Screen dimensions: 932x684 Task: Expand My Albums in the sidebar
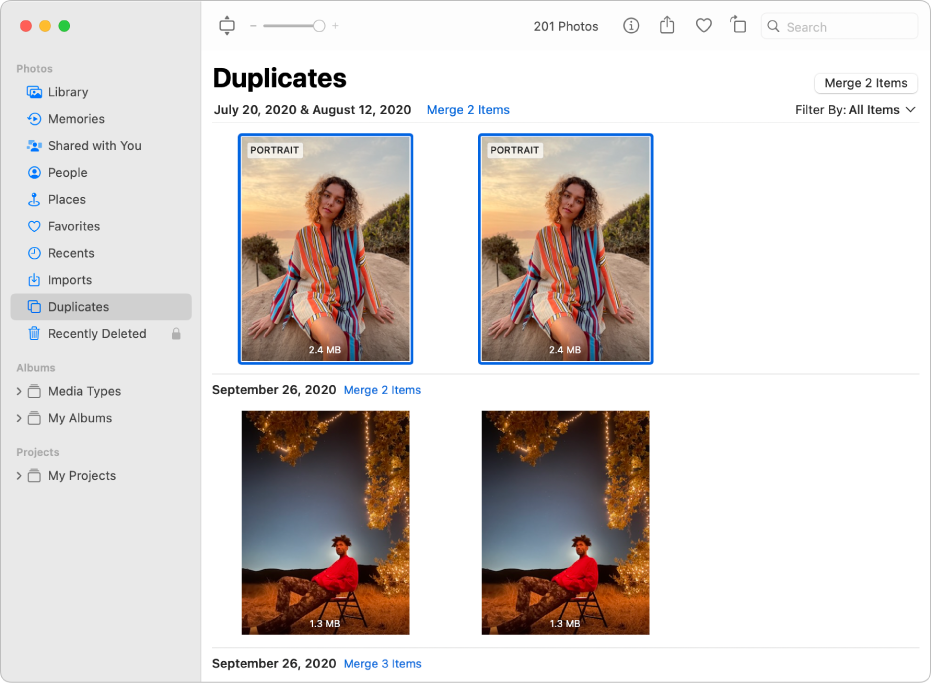point(20,418)
